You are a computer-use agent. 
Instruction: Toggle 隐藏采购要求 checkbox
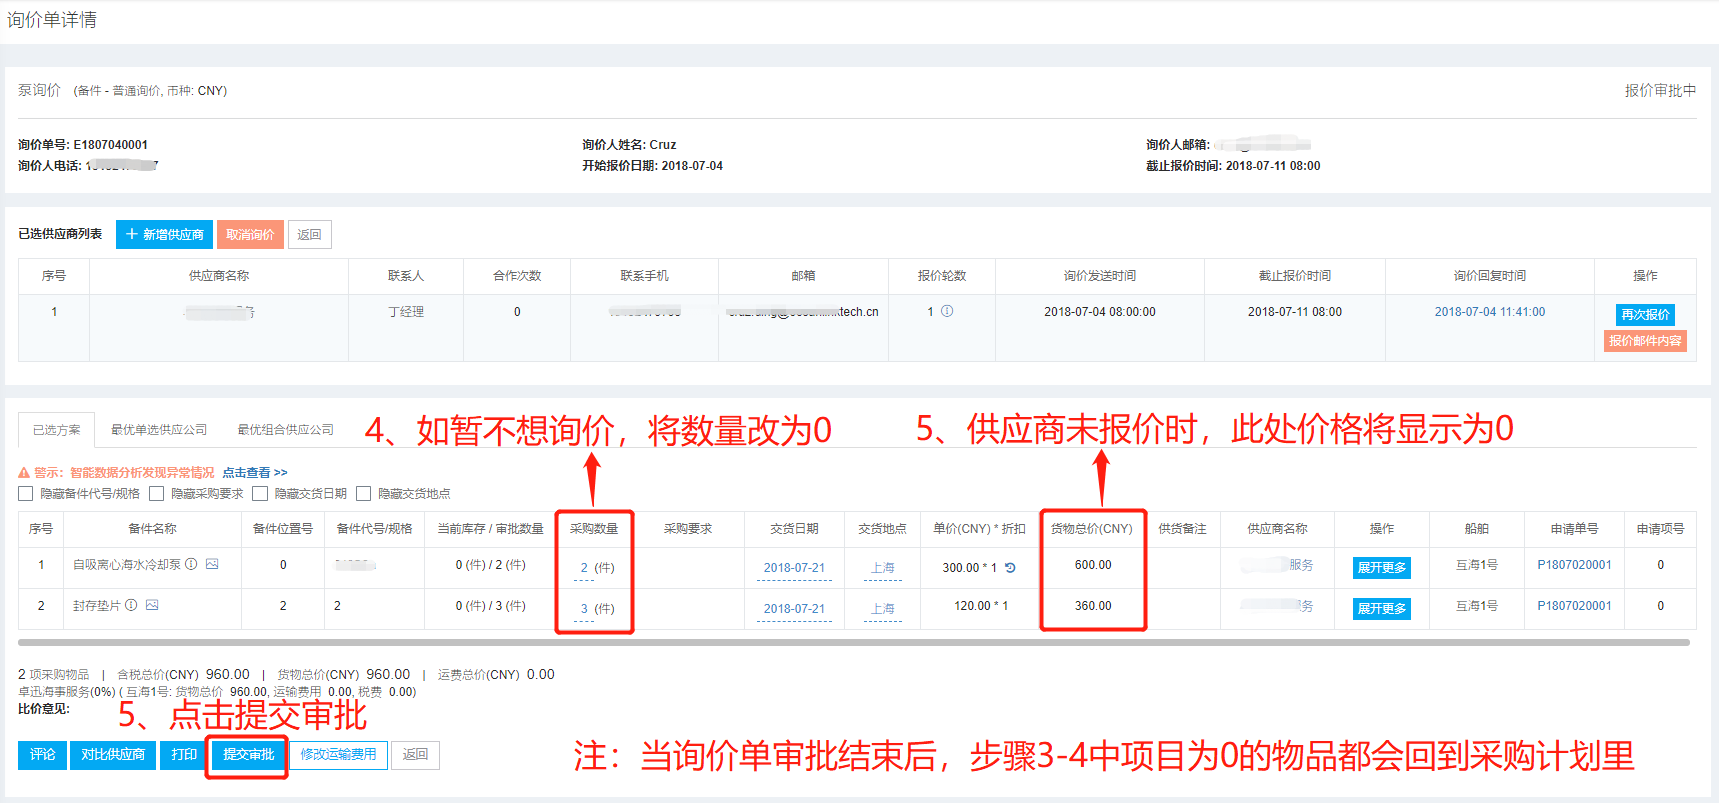(x=156, y=493)
